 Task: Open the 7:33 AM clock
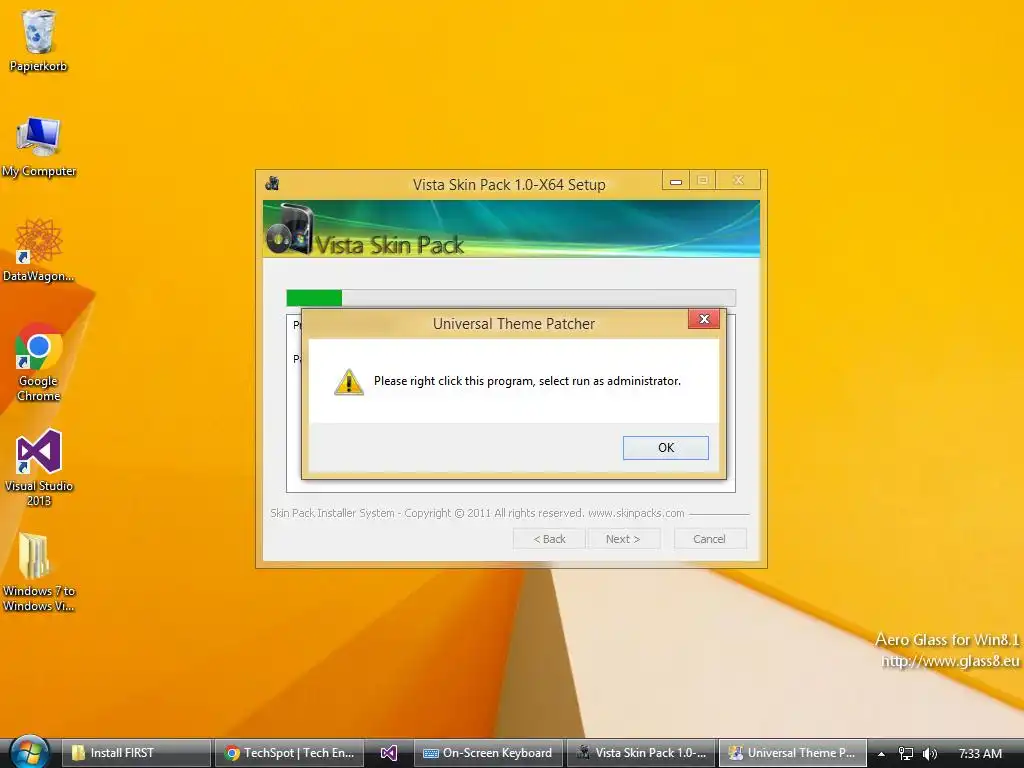pos(980,754)
